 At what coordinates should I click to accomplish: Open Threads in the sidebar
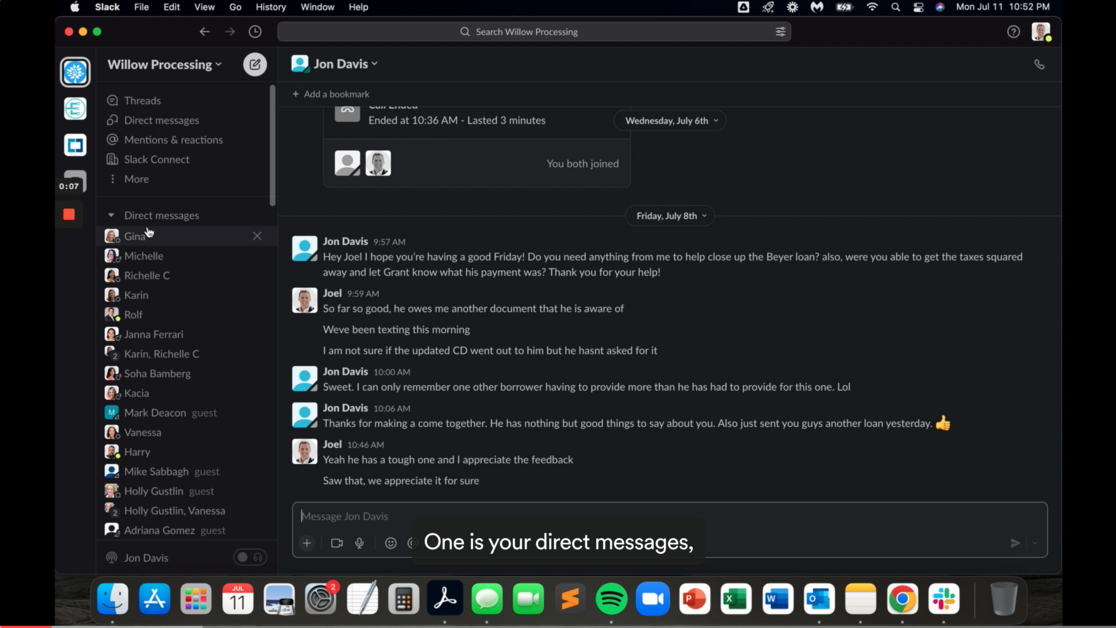[142, 100]
